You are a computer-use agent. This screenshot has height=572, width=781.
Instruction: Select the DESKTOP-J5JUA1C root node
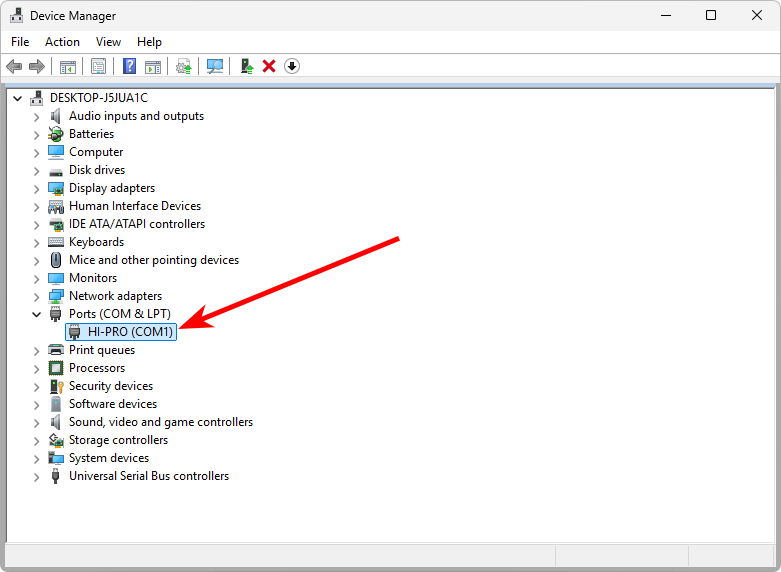(98, 98)
